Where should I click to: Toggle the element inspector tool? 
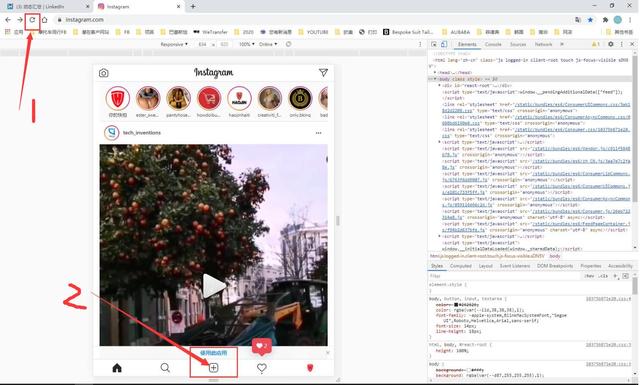[x=434, y=44]
